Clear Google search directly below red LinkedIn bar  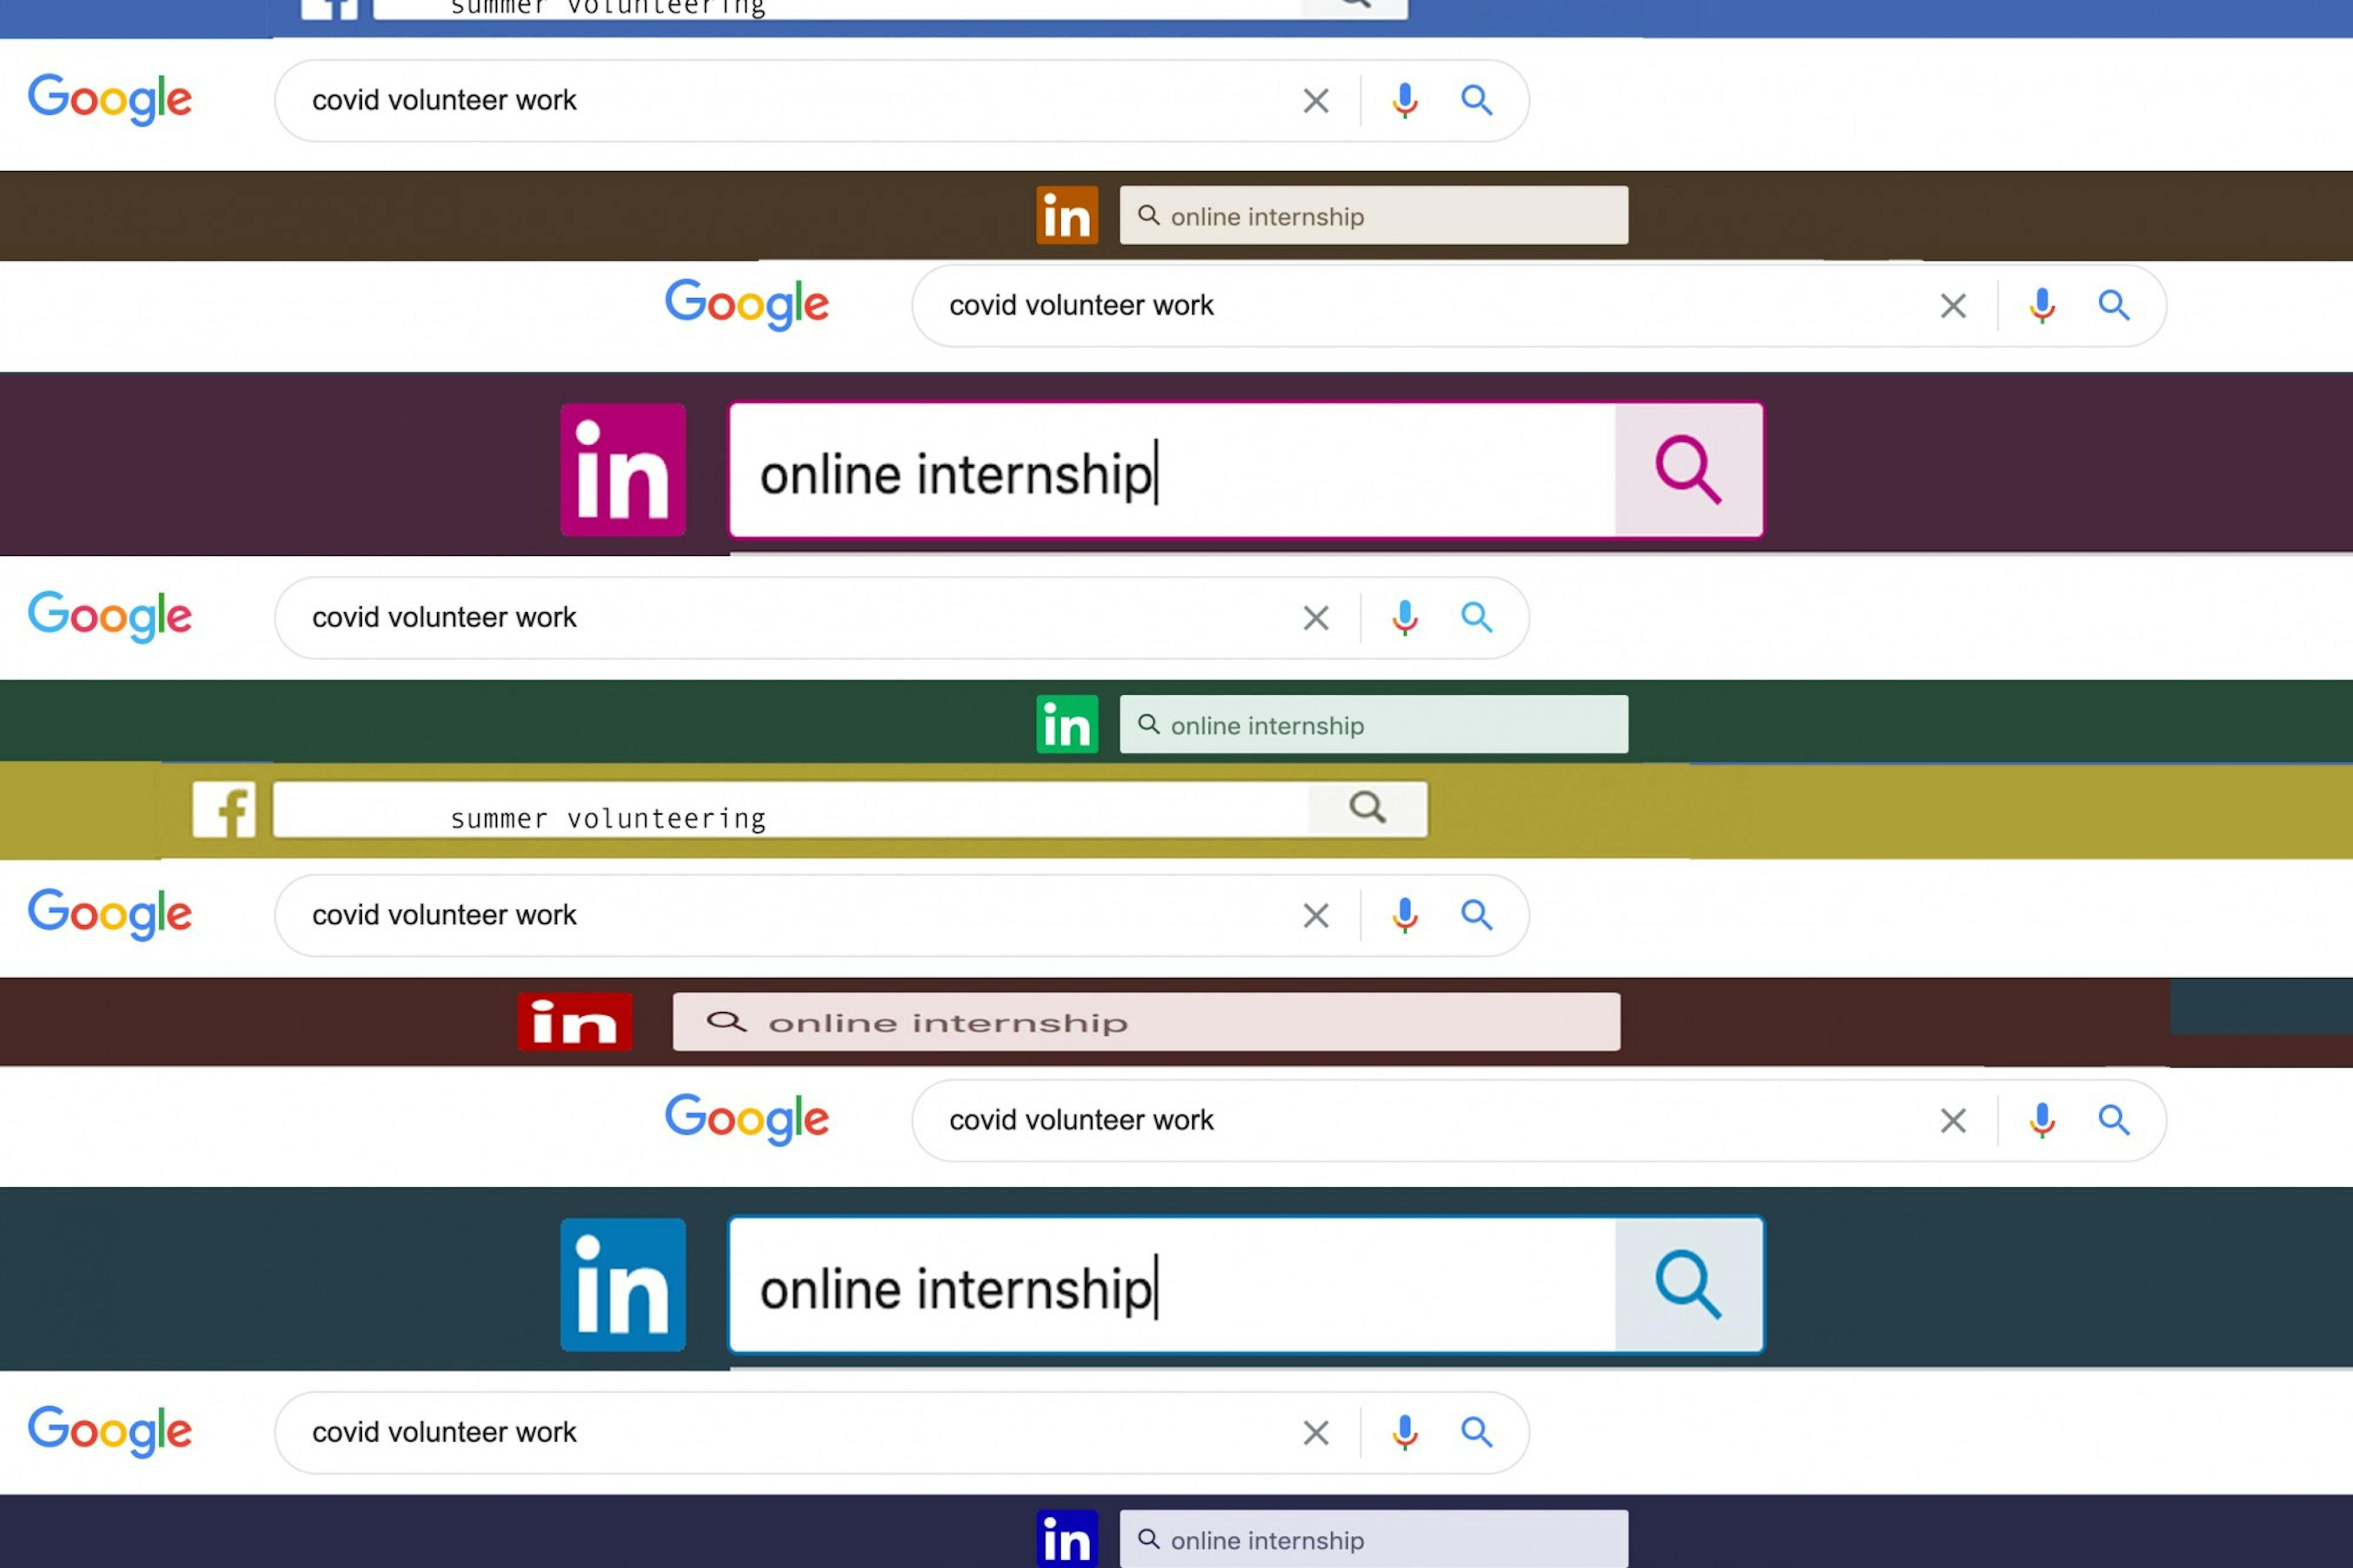tap(1952, 1120)
